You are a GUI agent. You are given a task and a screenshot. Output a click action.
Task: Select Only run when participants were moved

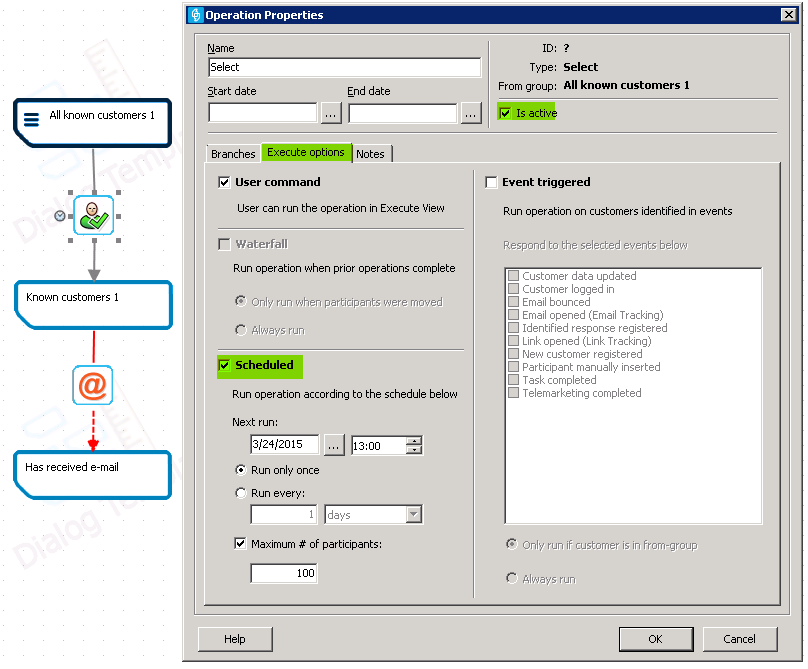click(241, 301)
